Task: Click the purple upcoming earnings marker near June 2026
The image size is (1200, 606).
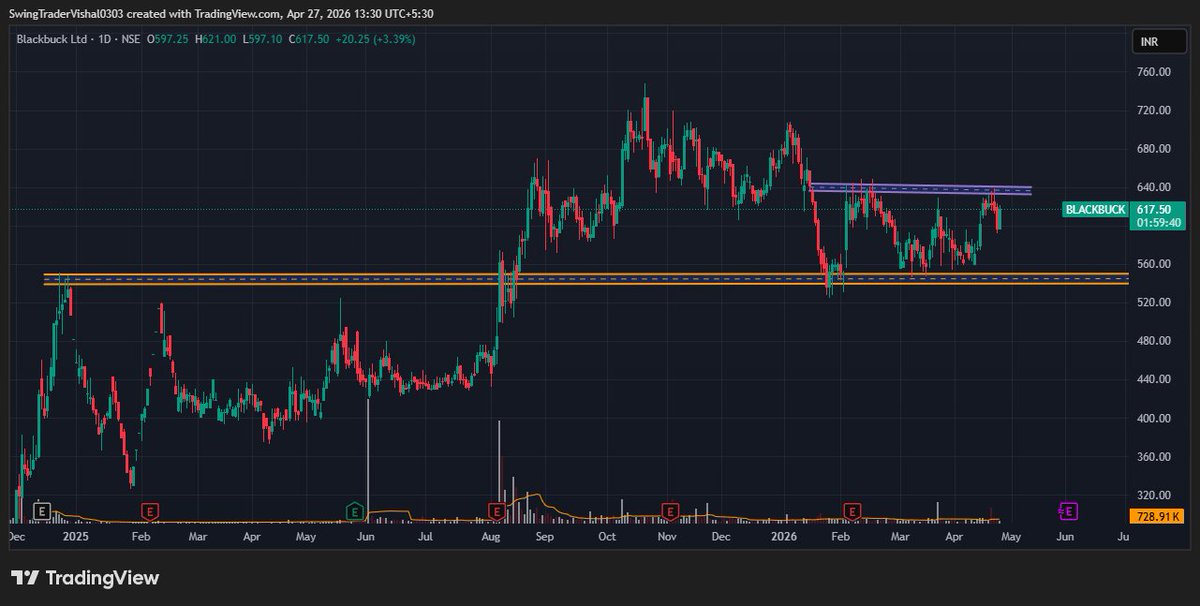Action: (1068, 511)
